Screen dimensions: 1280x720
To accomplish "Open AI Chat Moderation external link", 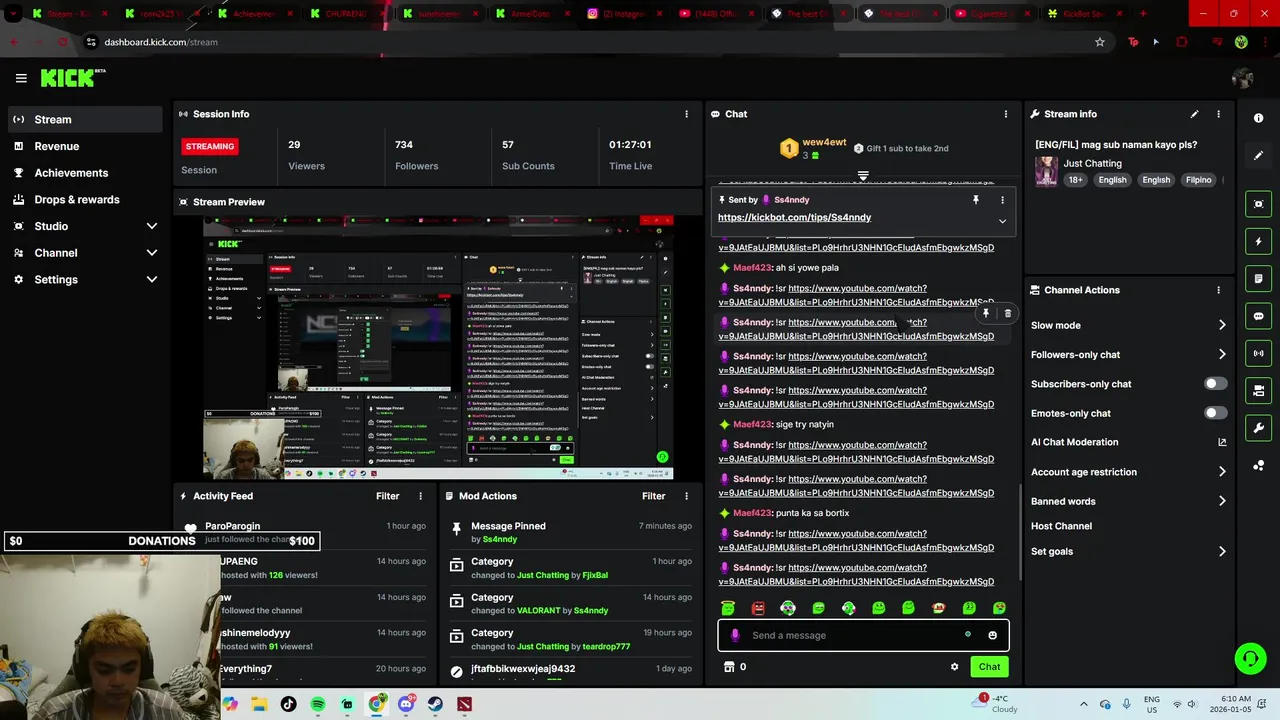I will [1222, 442].
